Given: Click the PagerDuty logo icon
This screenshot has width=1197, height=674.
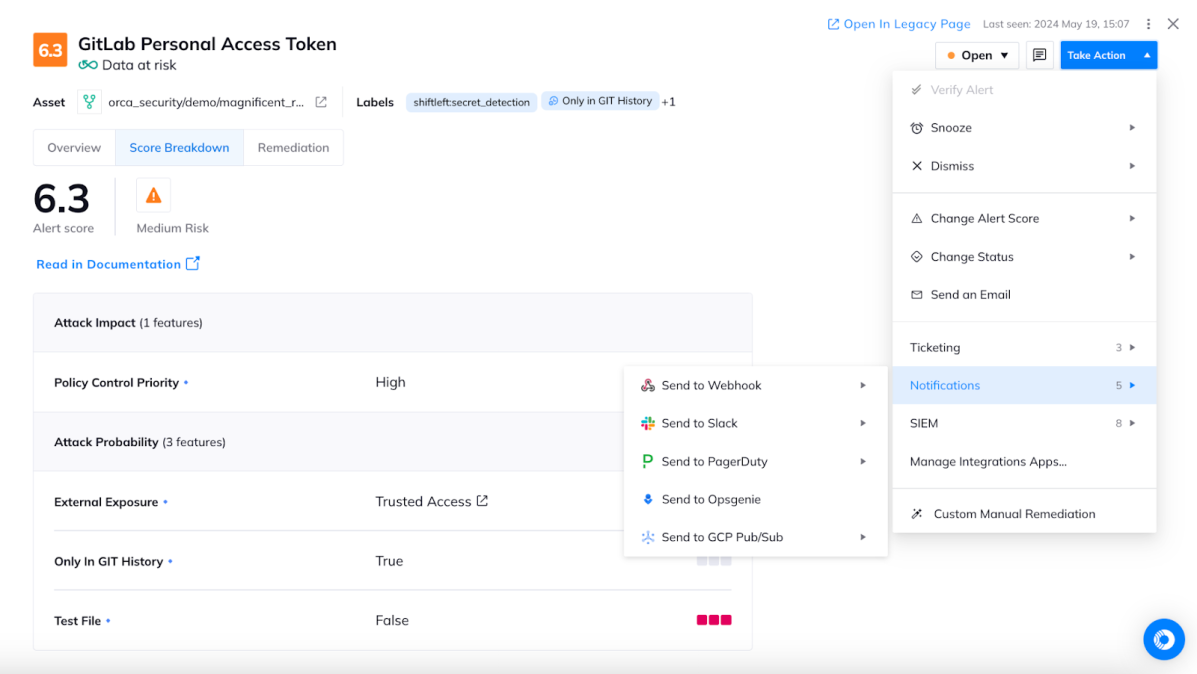Looking at the screenshot, I should [x=647, y=461].
